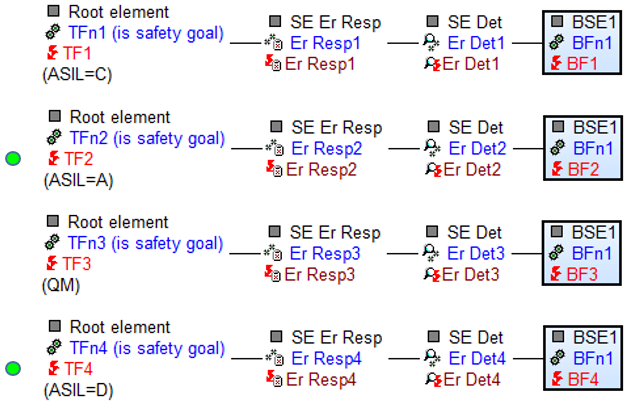
Task: Select the error response icon beside Er Resp1 function
Action: (x=274, y=42)
